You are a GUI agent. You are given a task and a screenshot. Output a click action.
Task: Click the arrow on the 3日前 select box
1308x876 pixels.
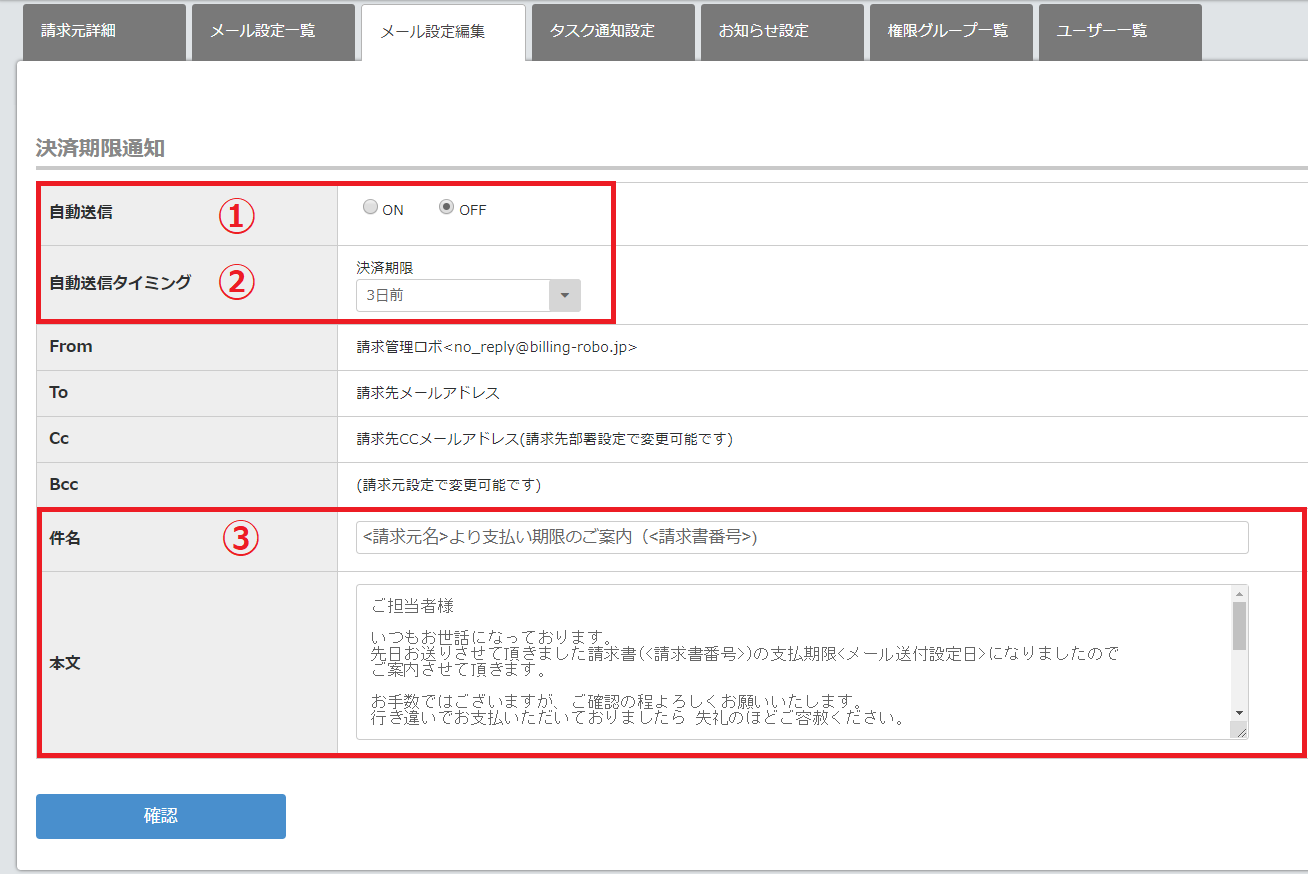[565, 296]
